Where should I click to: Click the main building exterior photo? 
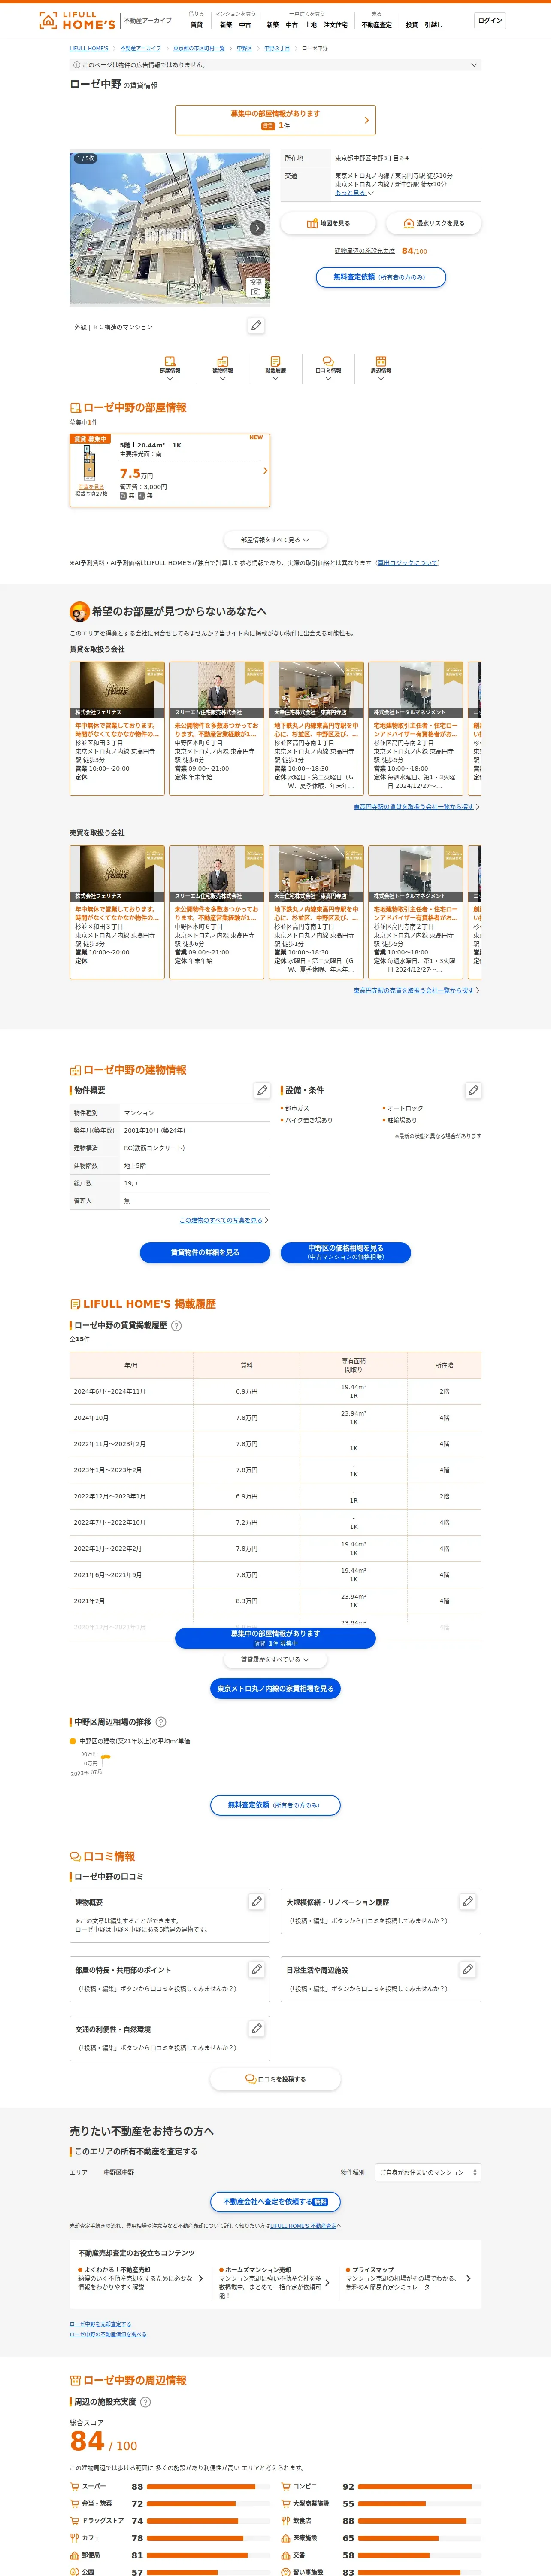(x=170, y=228)
